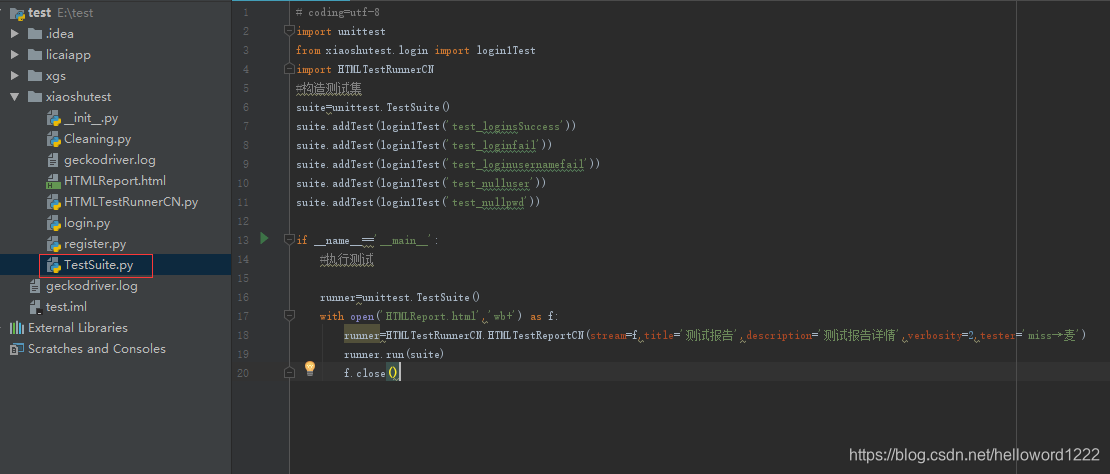Expand the licaiapp folder arrow

(15, 54)
